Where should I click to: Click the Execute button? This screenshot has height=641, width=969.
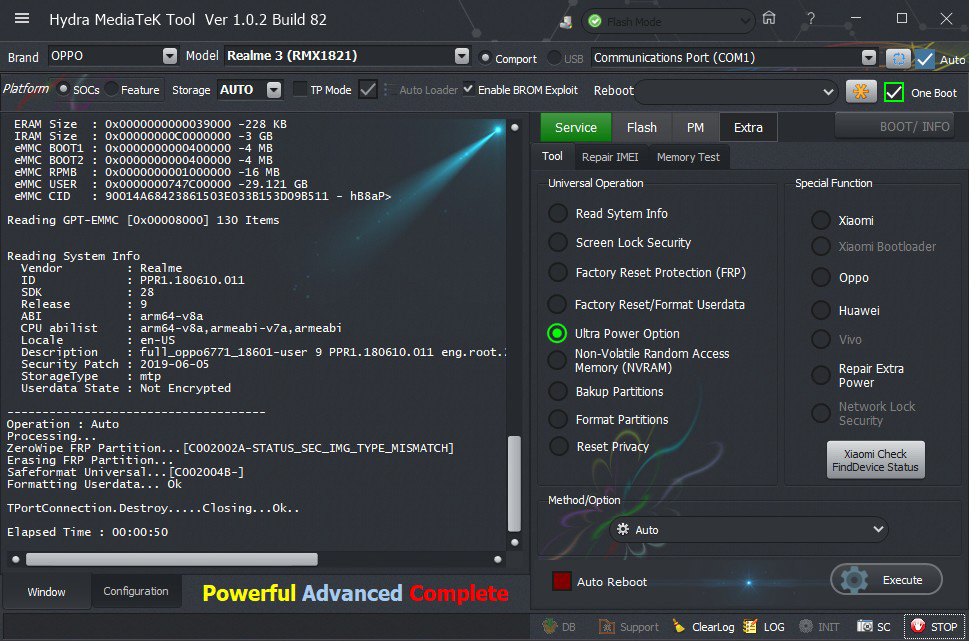coord(887,580)
